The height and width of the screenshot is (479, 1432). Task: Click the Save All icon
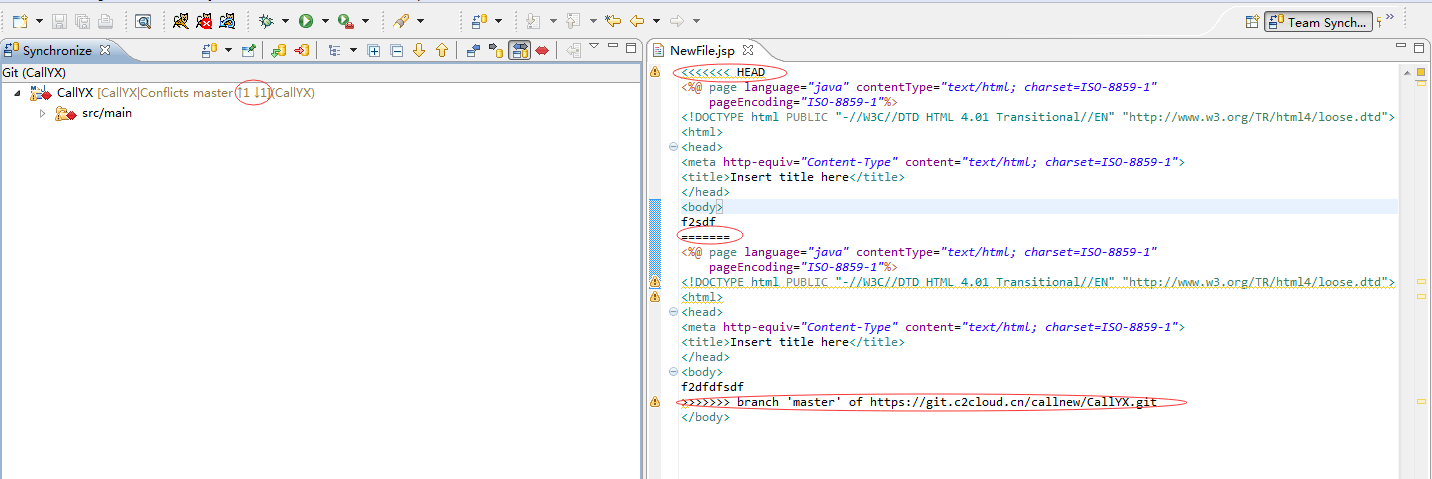(82, 20)
